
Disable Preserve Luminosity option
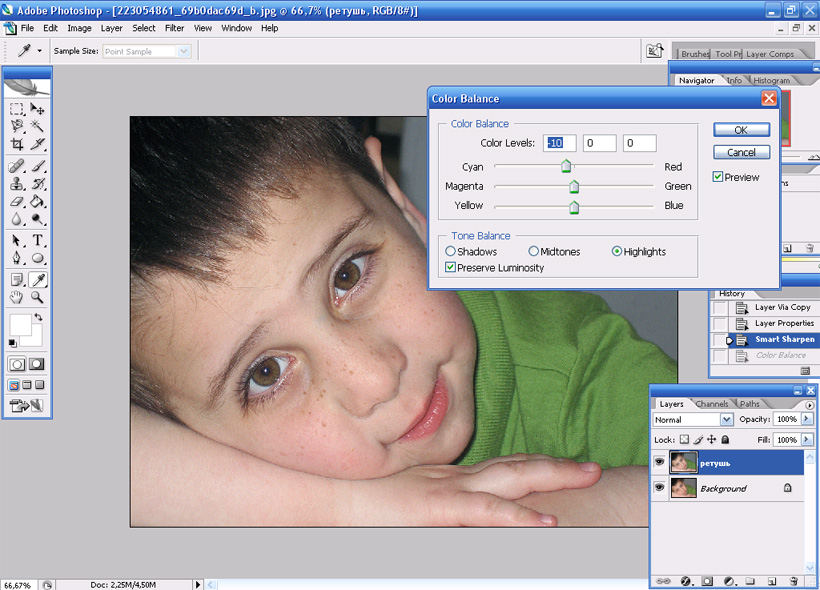pos(450,267)
